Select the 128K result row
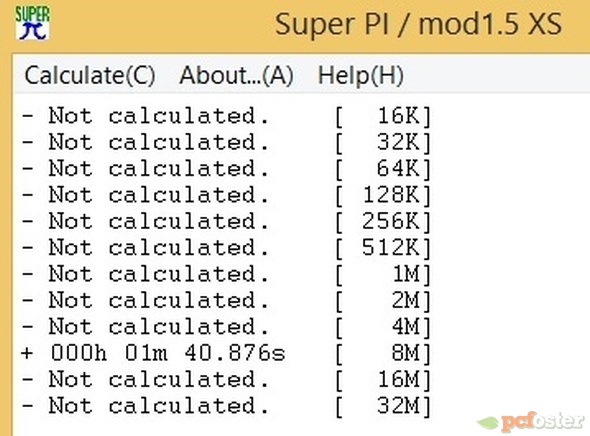590x436 pixels. 227,195
